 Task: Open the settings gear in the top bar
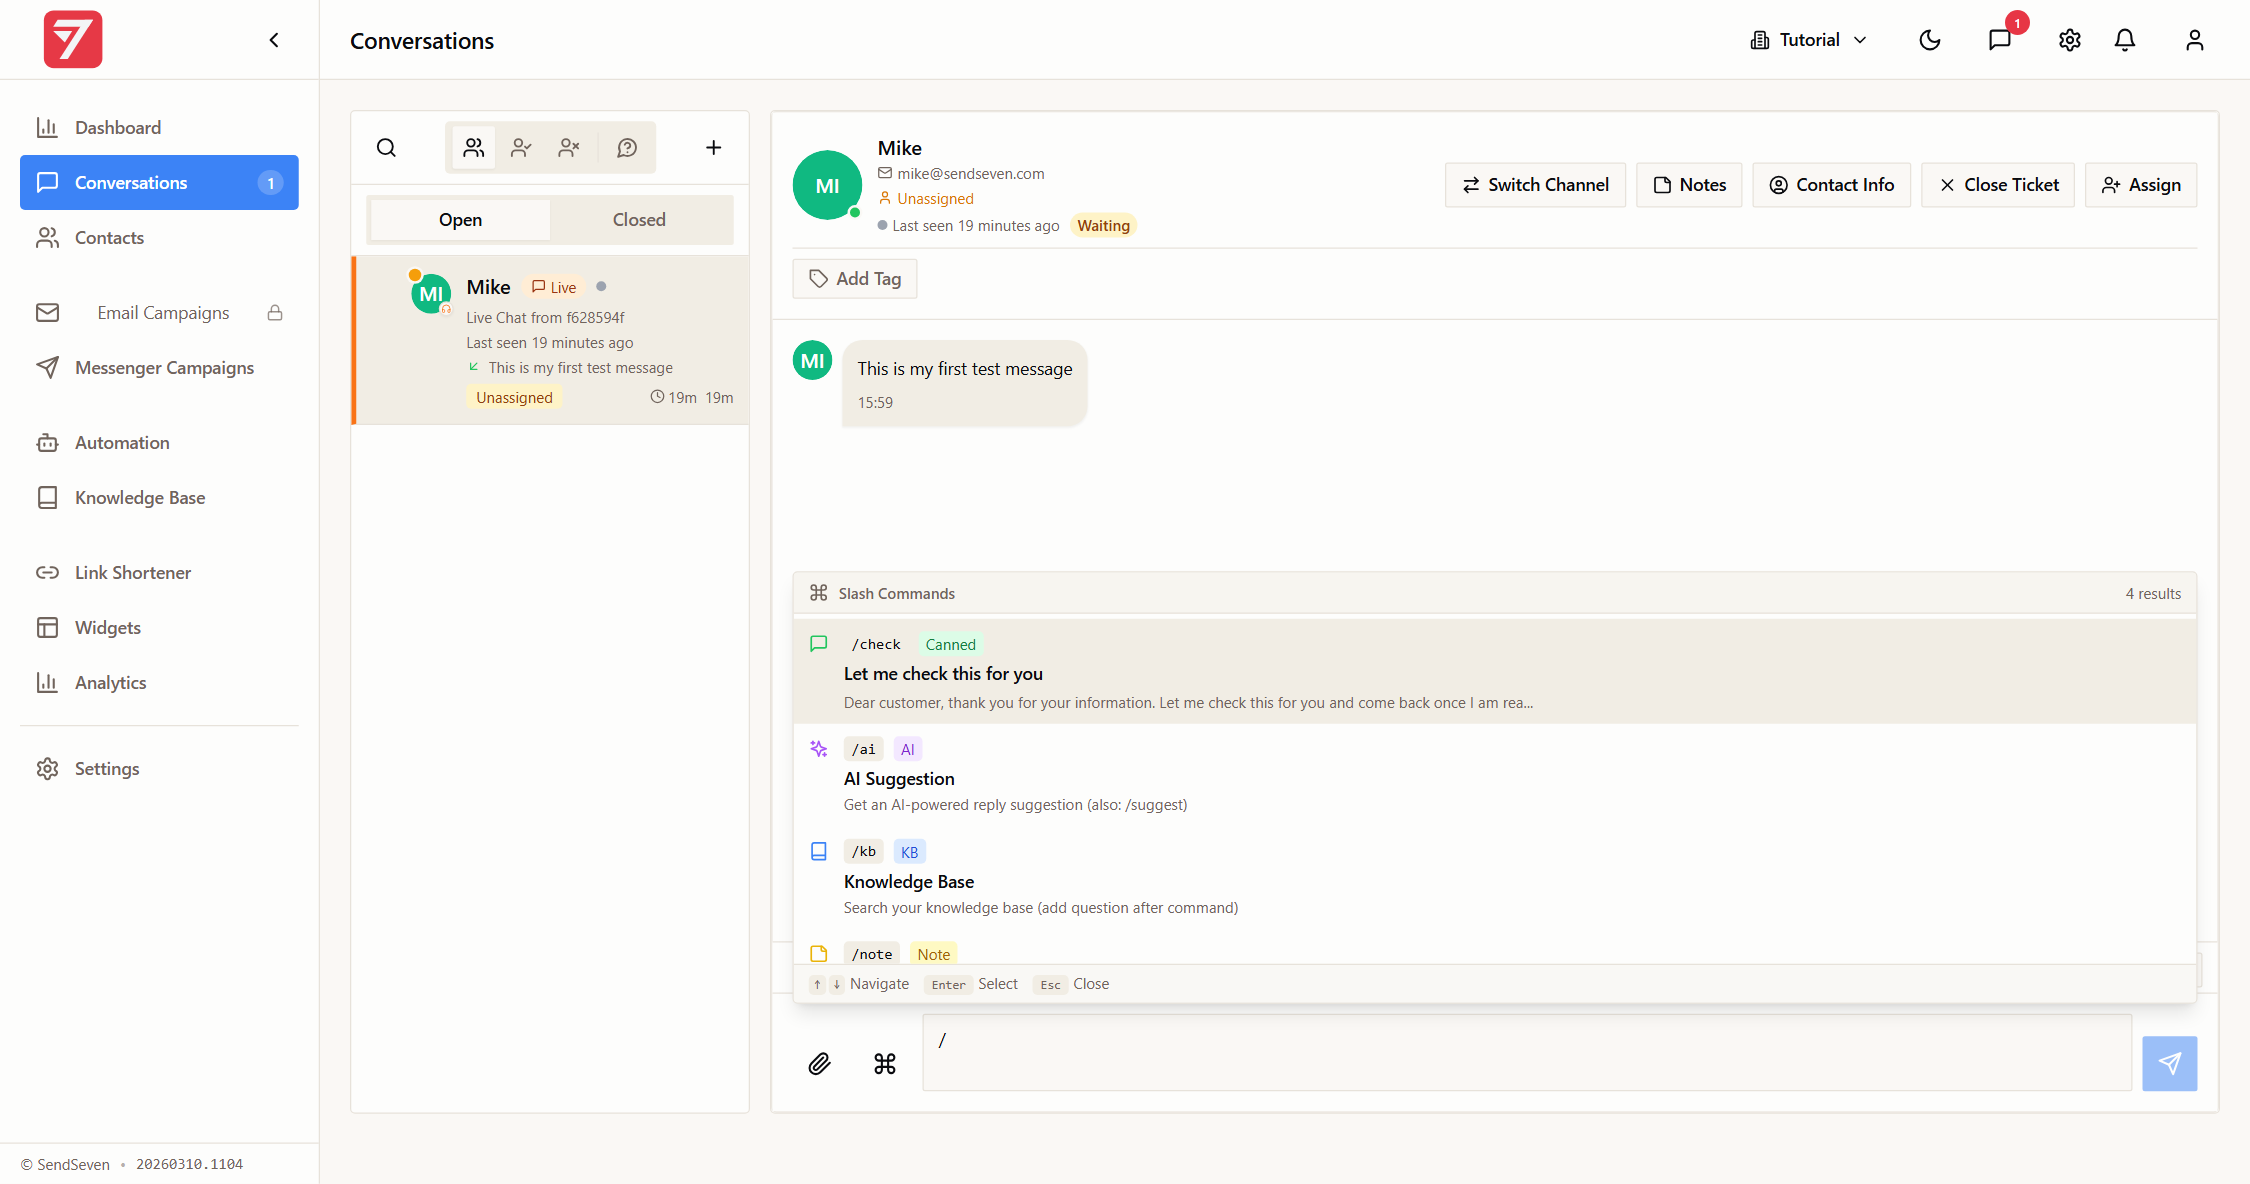pos(2070,40)
